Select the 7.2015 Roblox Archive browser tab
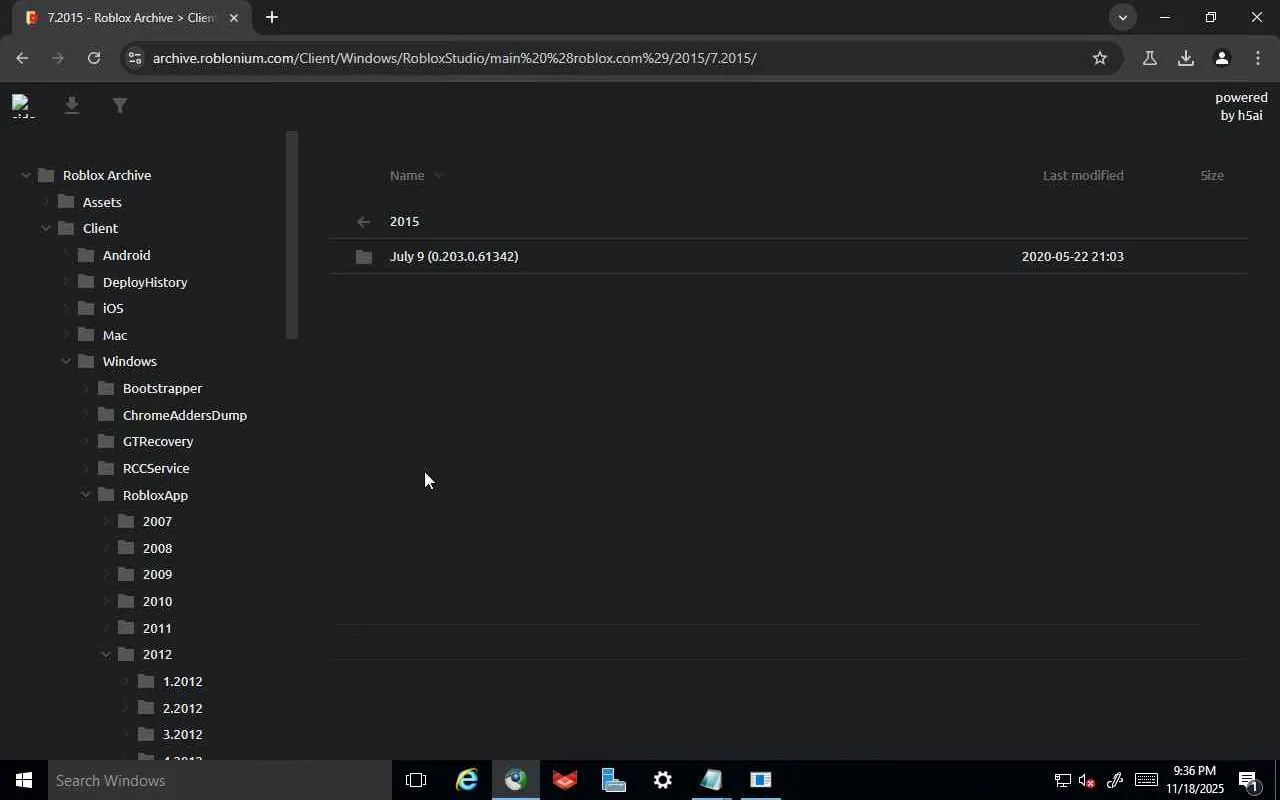The height and width of the screenshot is (800, 1280). 130,18
